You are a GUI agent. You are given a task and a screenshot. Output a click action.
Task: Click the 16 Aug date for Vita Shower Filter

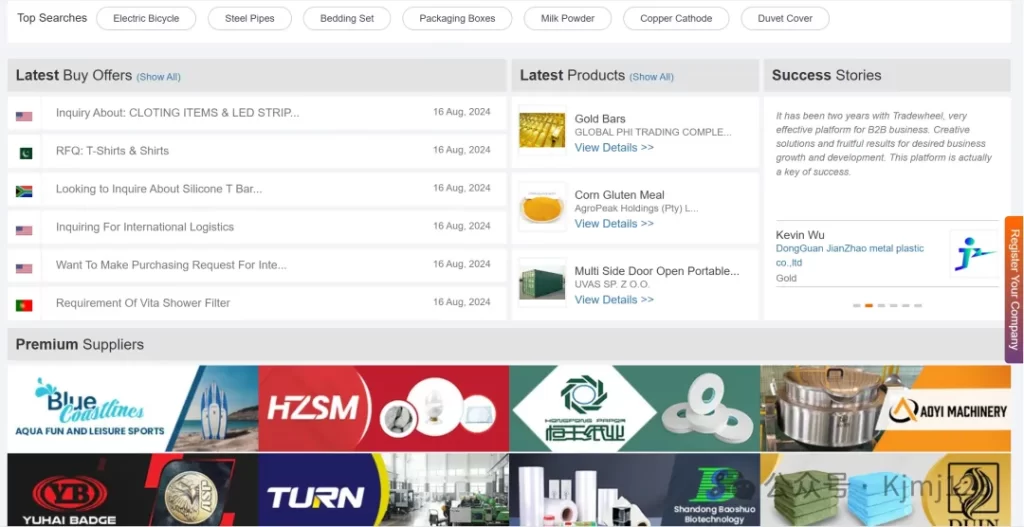click(461, 302)
